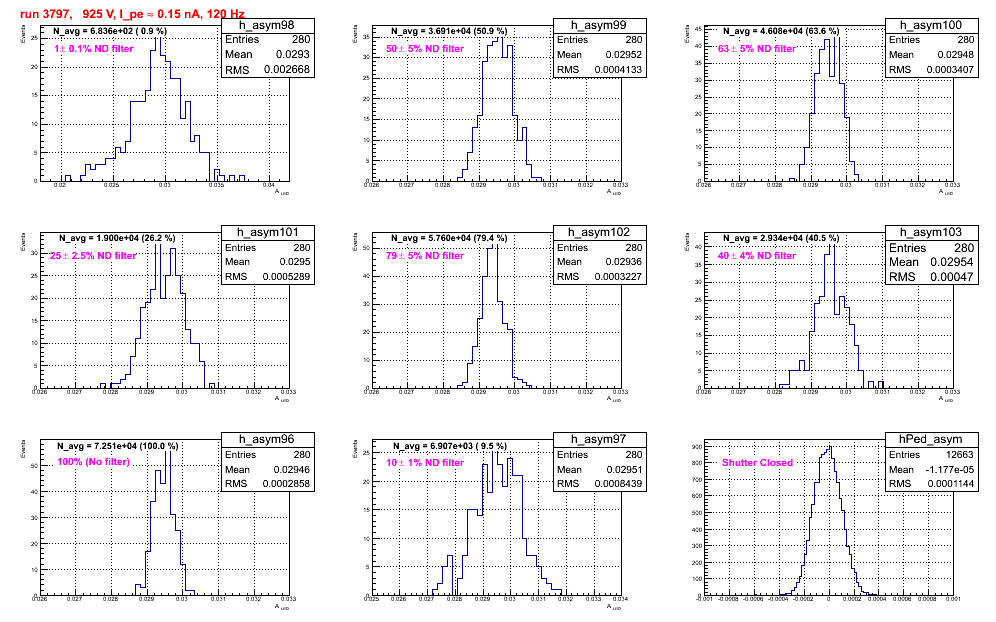This screenshot has width=996, height=622.
Task: Click Mean value 0.02952 in h_asym99
Action: click(624, 55)
